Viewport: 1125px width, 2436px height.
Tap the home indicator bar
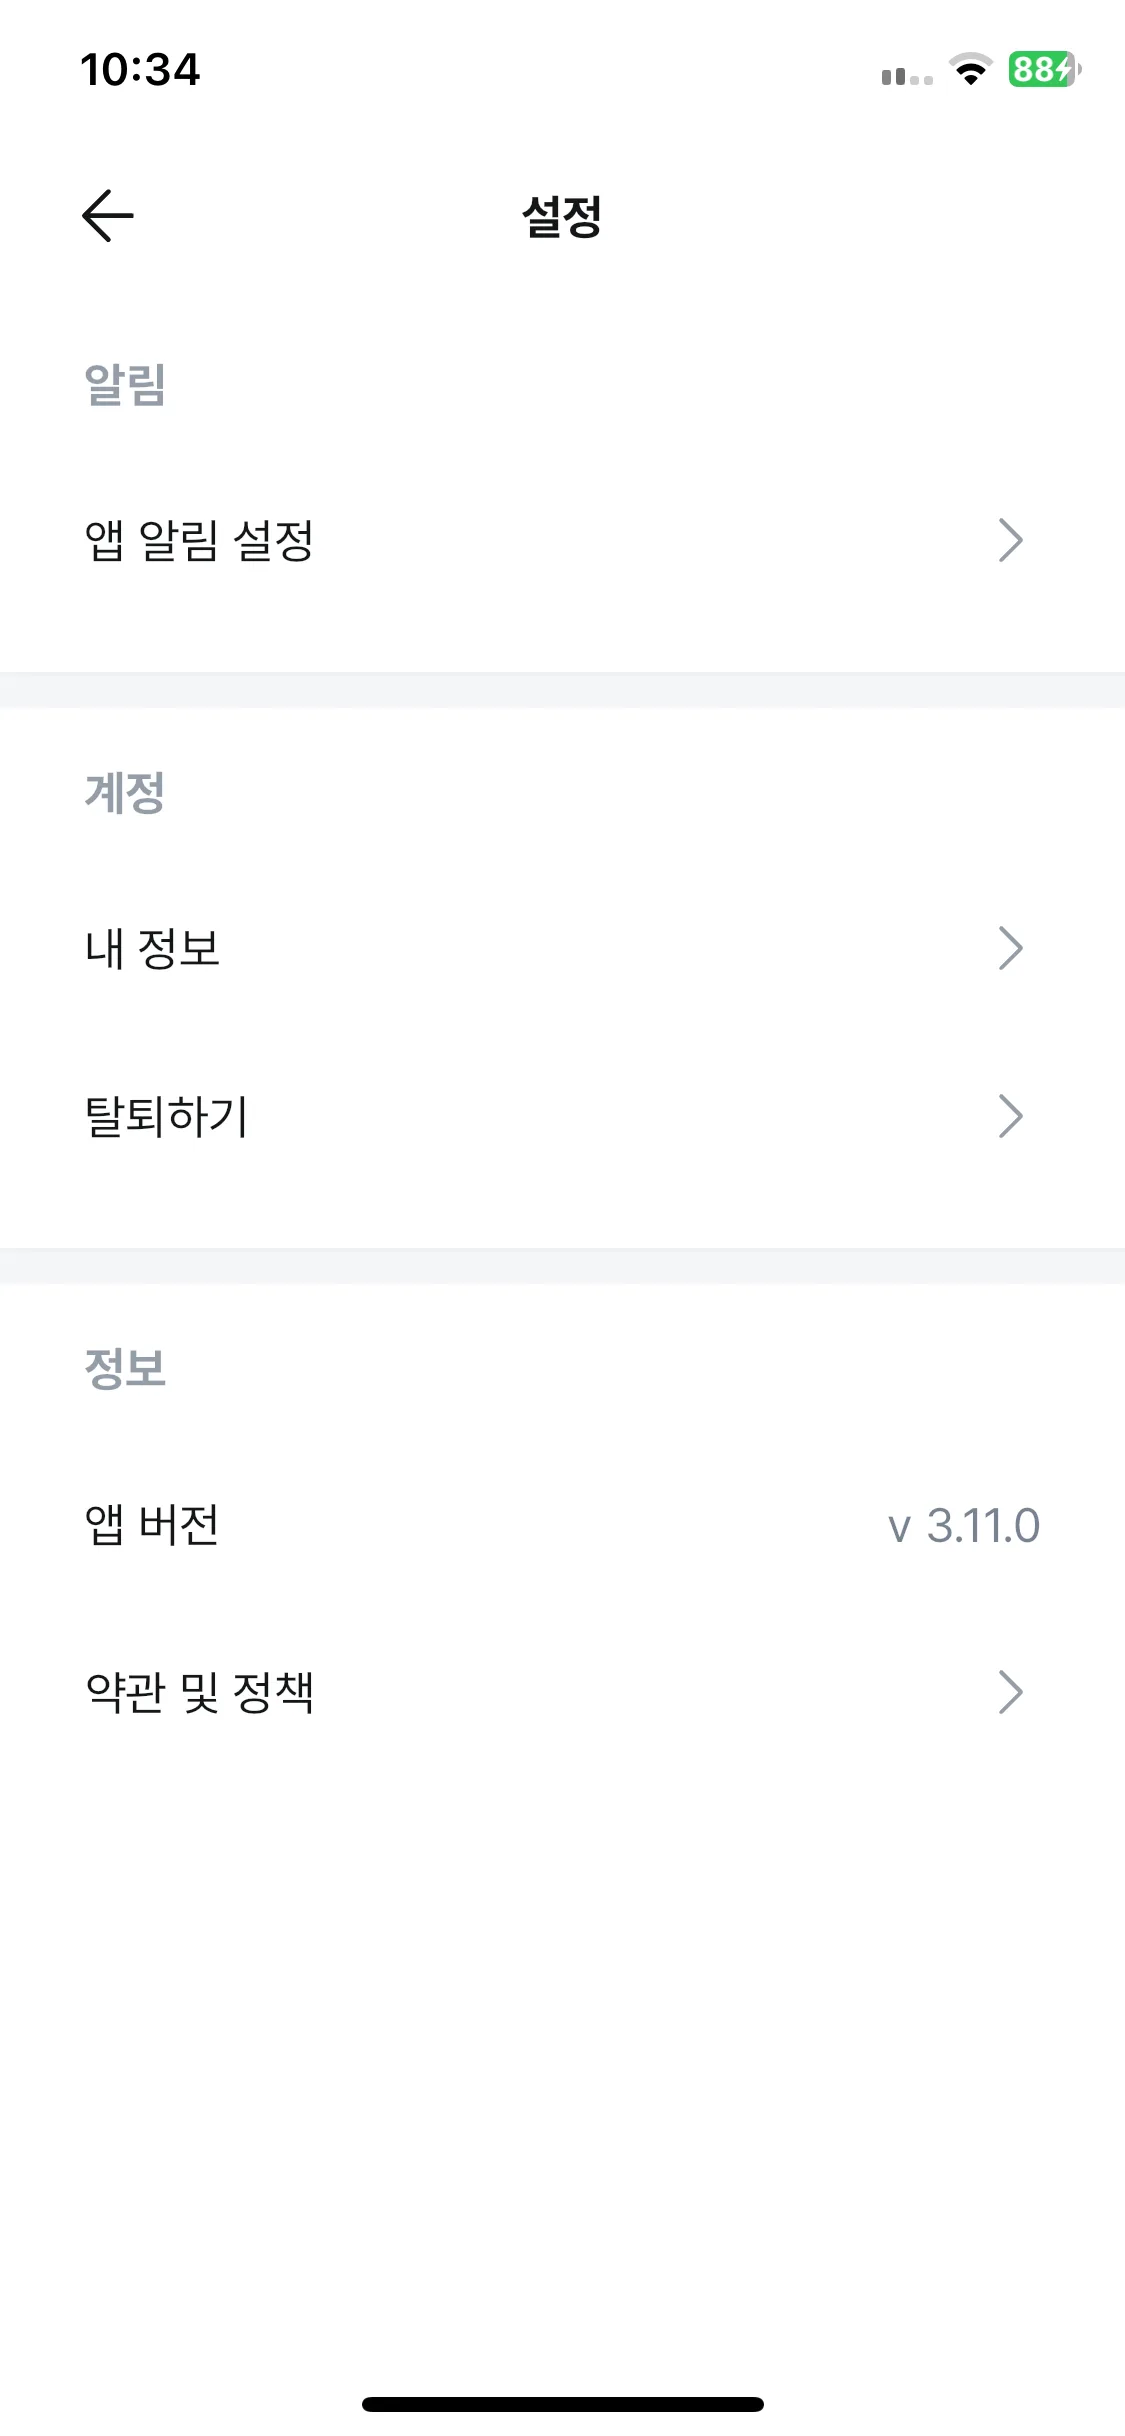pos(562,2404)
